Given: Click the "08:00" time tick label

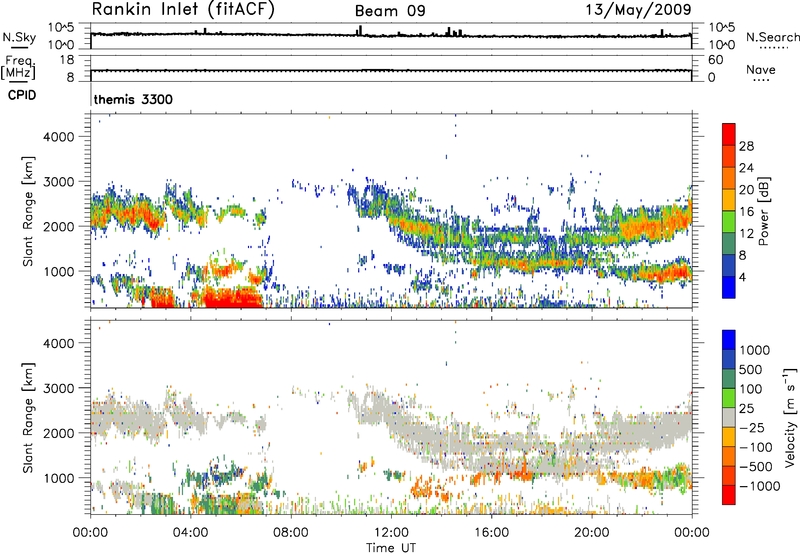Looking at the screenshot, I should point(291,533).
